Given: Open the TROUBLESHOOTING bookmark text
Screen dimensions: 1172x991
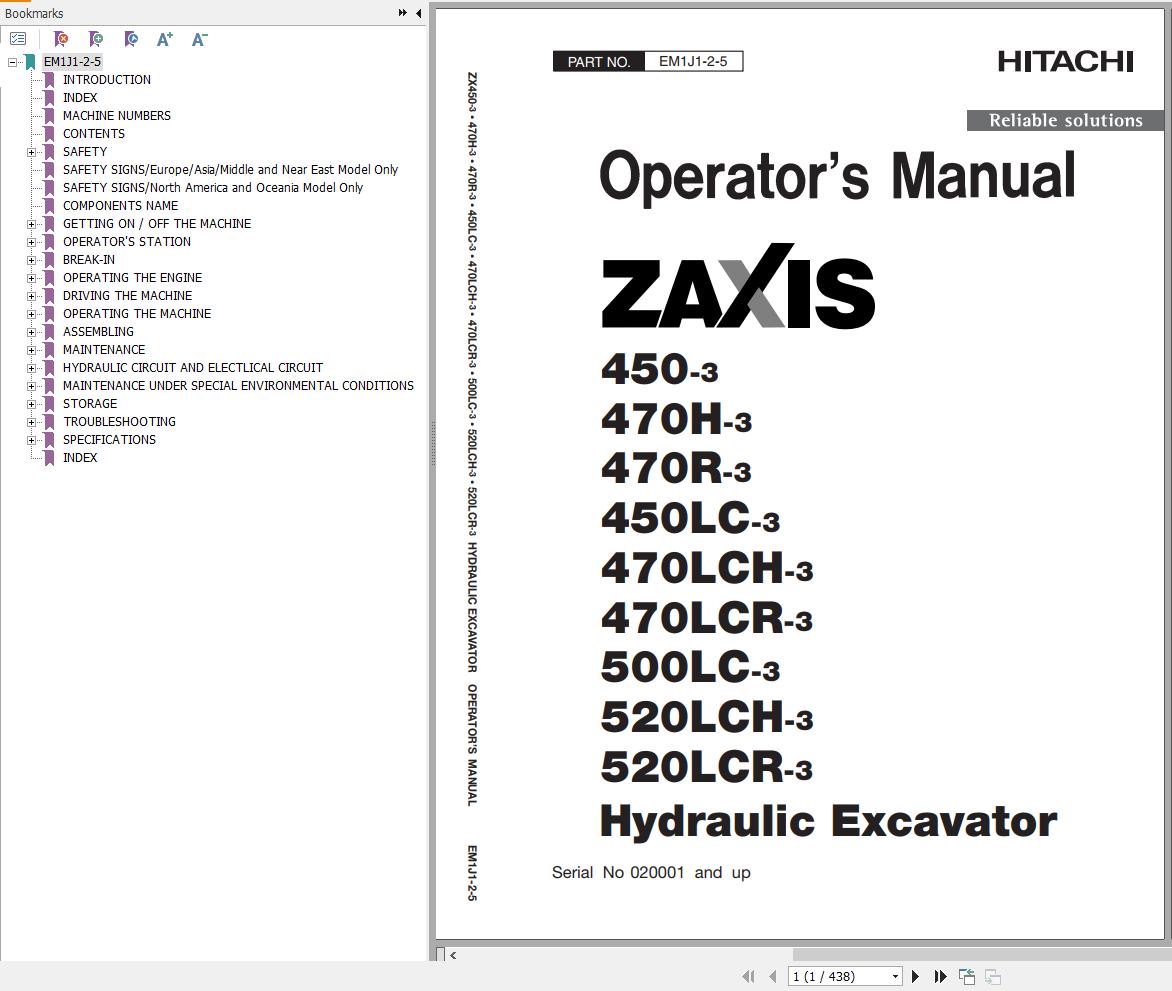Looking at the screenshot, I should 120,422.
